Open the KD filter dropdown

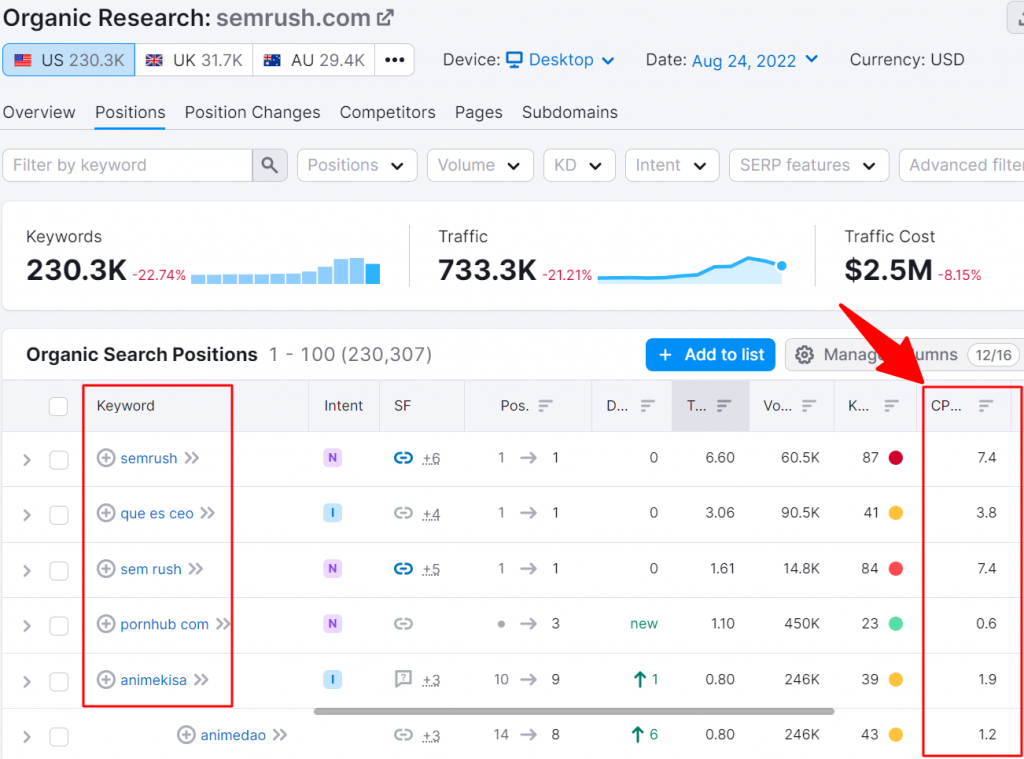click(579, 165)
